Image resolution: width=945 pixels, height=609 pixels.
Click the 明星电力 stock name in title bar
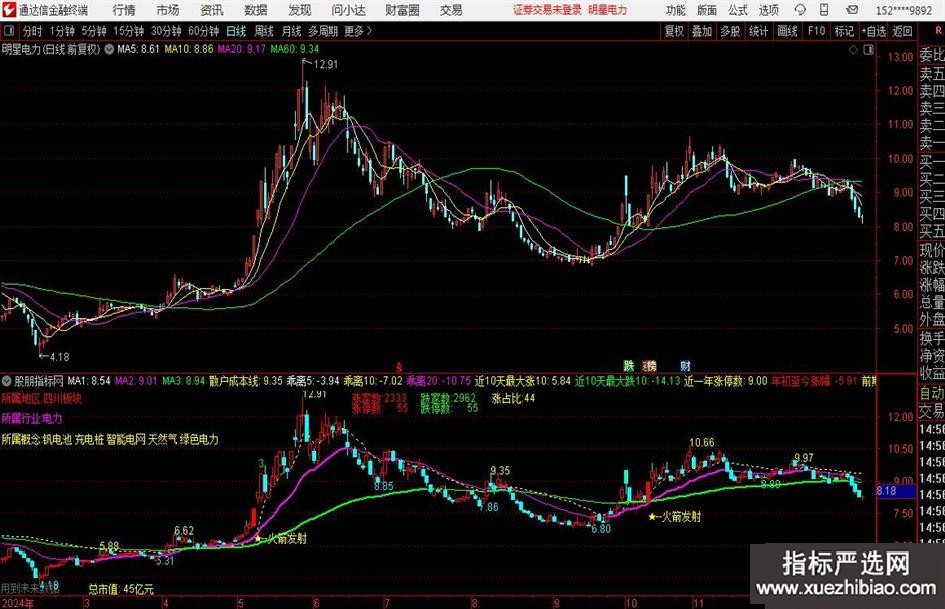pos(608,10)
